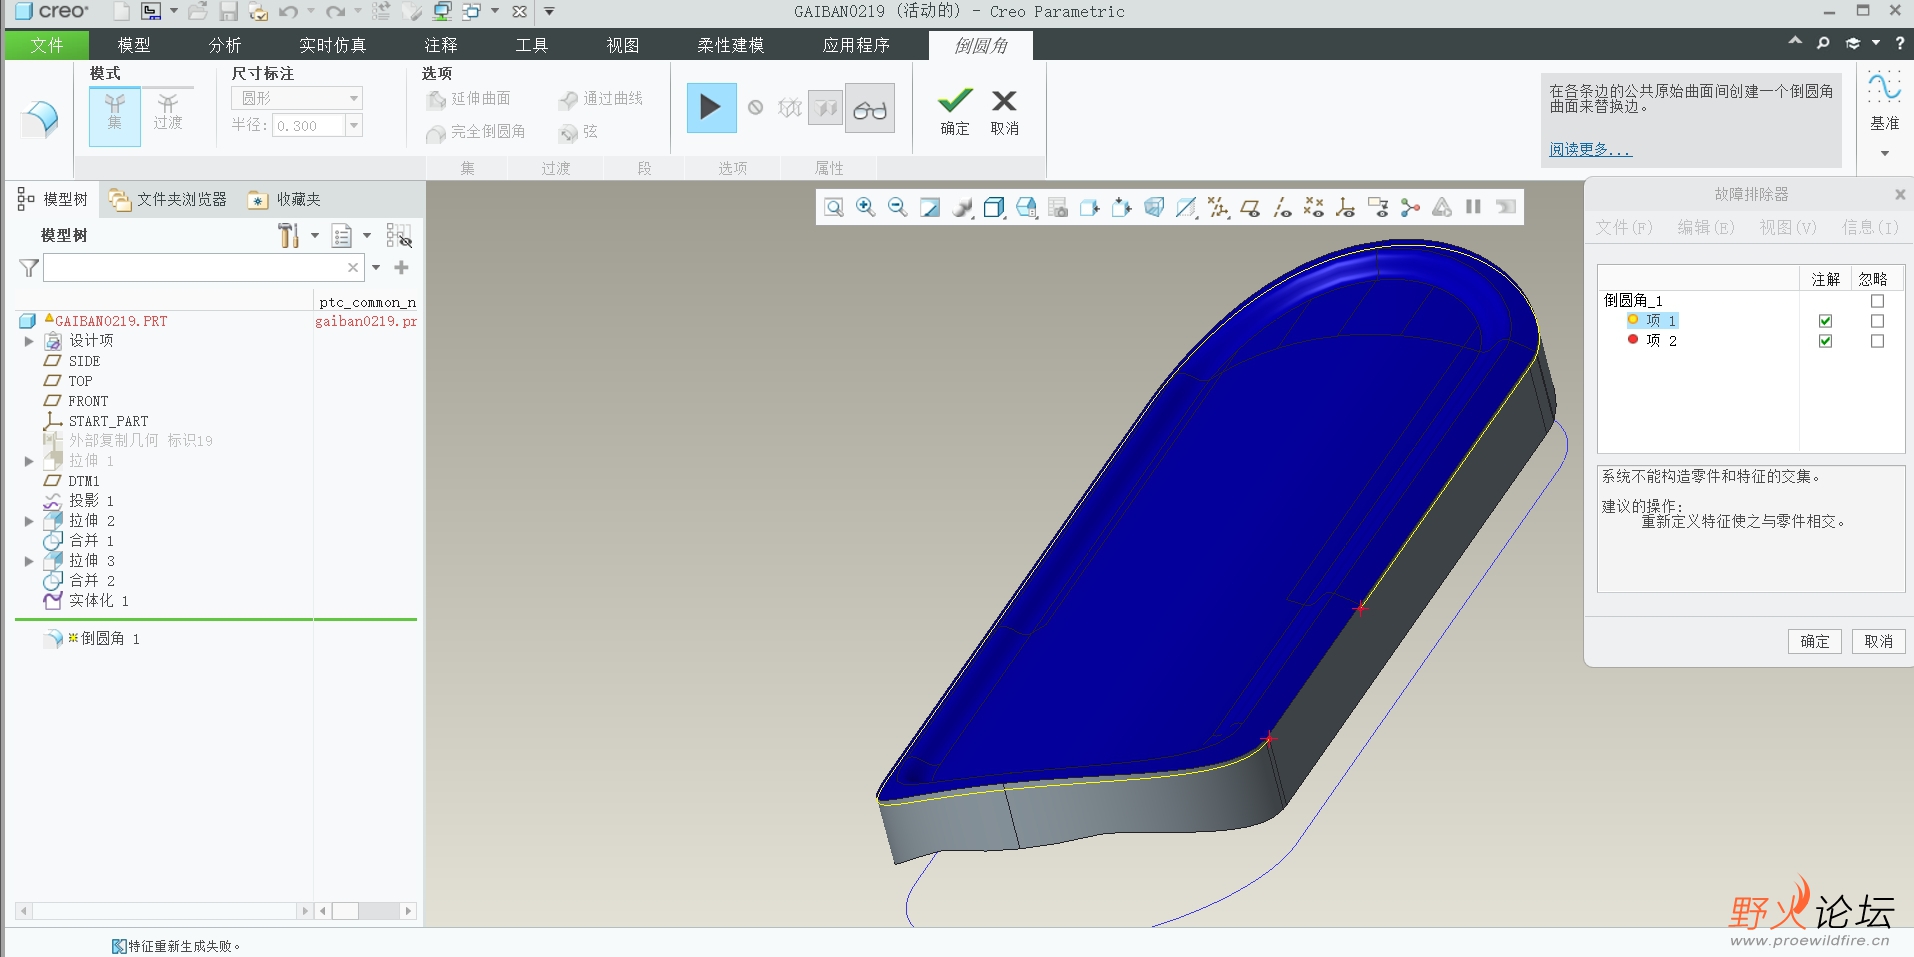Toggle ignore checkbox for item 2
The height and width of the screenshot is (957, 1914).
1877,341
